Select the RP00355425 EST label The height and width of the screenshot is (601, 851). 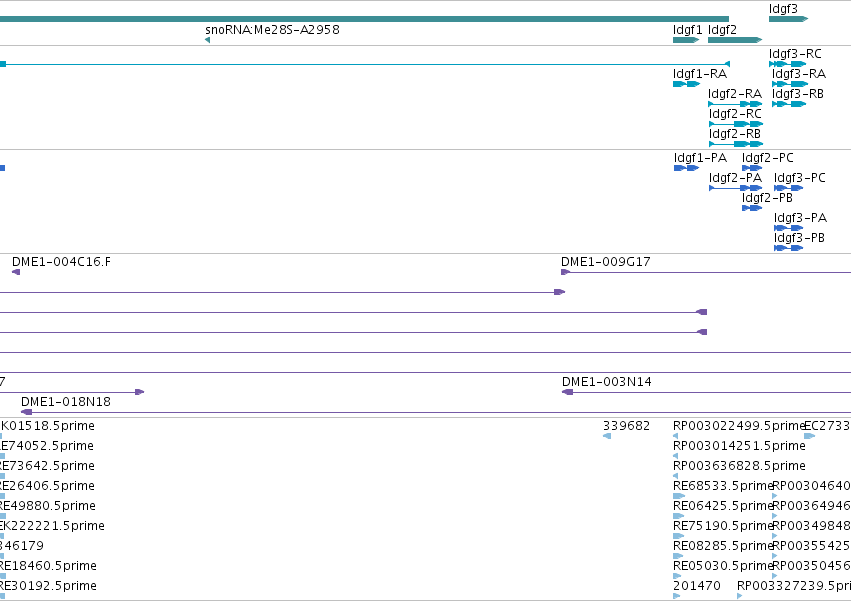[811, 546]
